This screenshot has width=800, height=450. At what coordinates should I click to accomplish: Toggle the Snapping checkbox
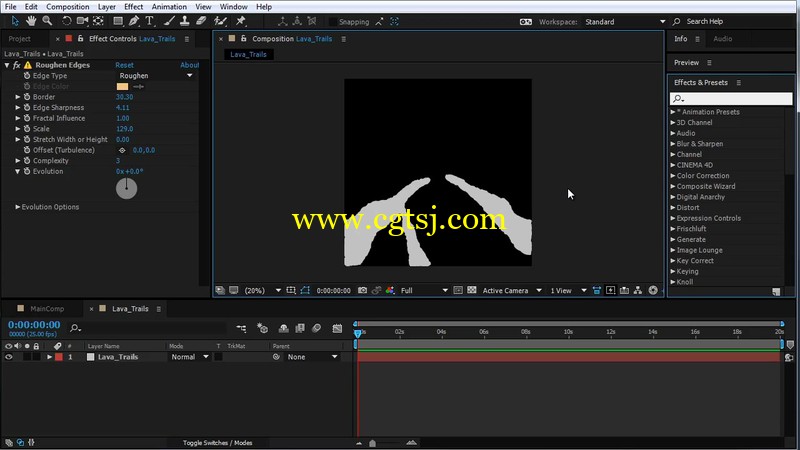333,21
